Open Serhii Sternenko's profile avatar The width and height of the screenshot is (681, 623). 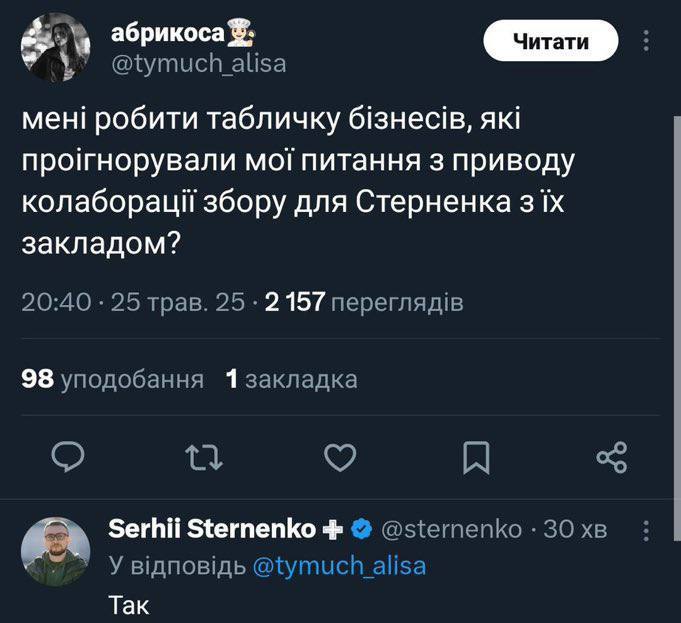point(56,551)
